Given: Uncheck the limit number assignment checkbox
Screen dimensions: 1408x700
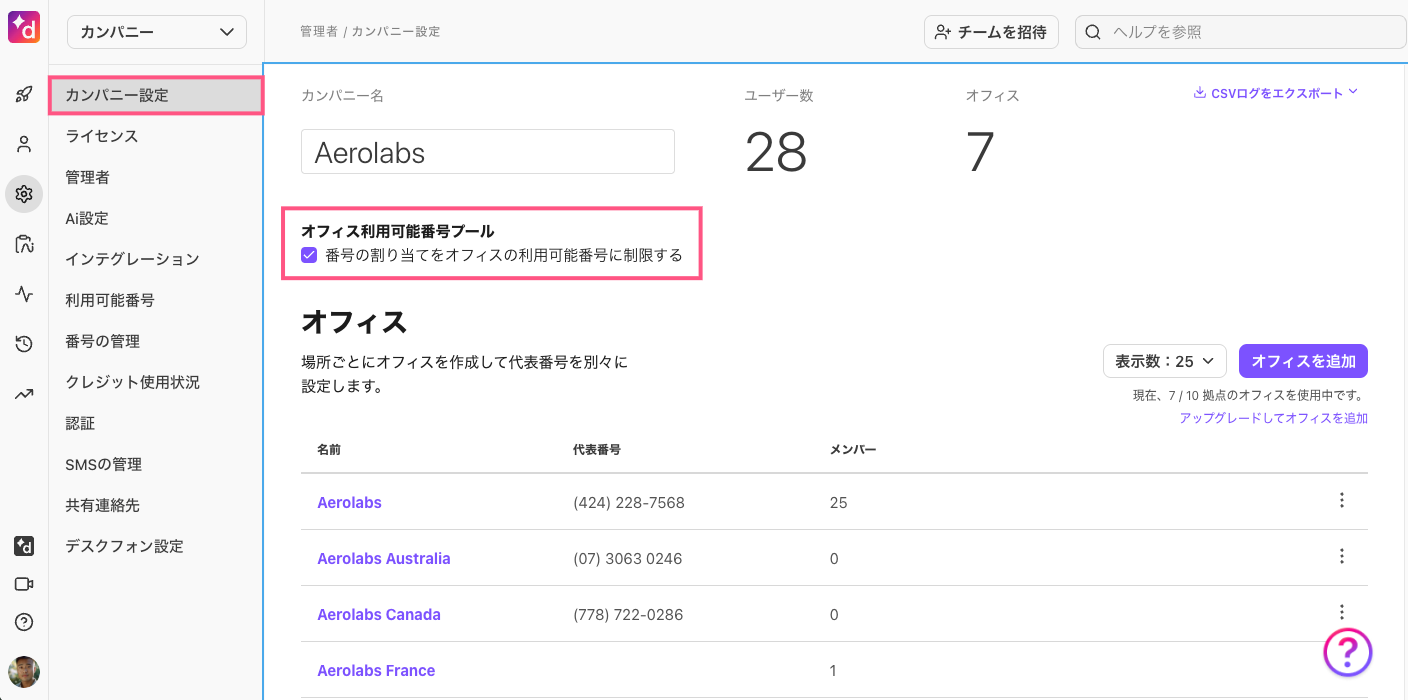Looking at the screenshot, I should (x=309, y=255).
